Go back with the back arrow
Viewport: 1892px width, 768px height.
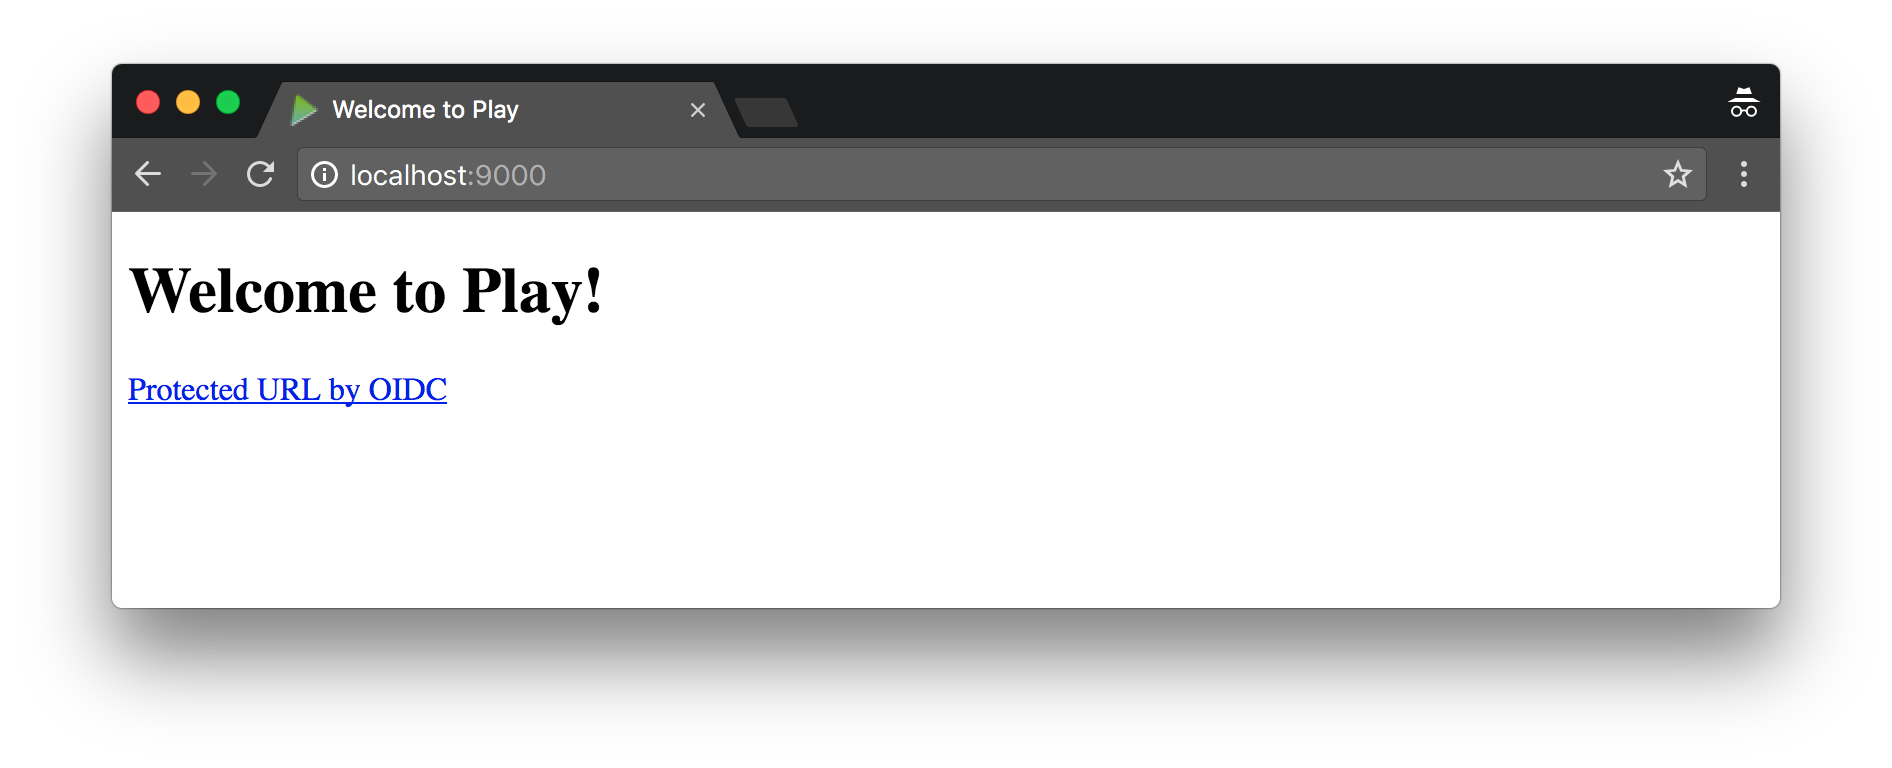pos(148,174)
